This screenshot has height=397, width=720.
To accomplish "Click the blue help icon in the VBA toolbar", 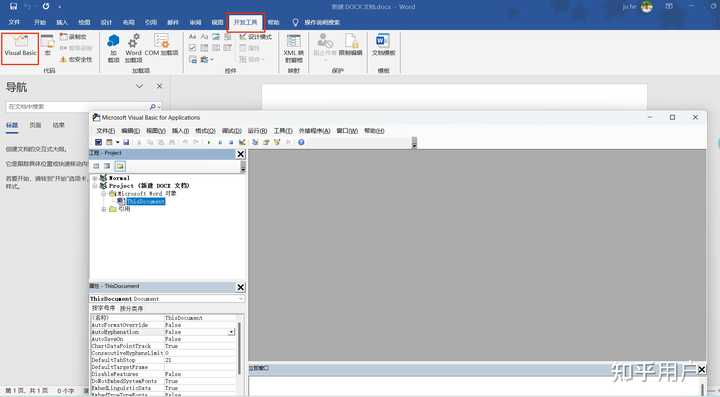I will point(301,142).
